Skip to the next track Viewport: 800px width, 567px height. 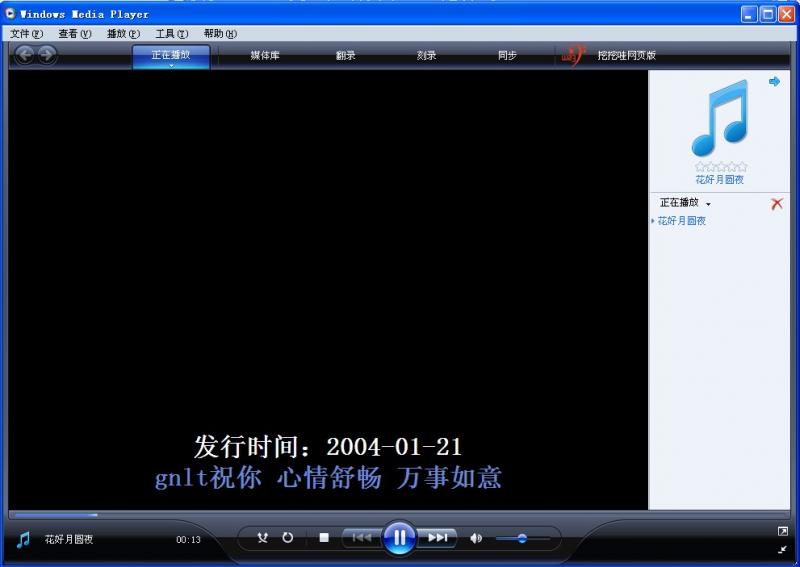(438, 538)
